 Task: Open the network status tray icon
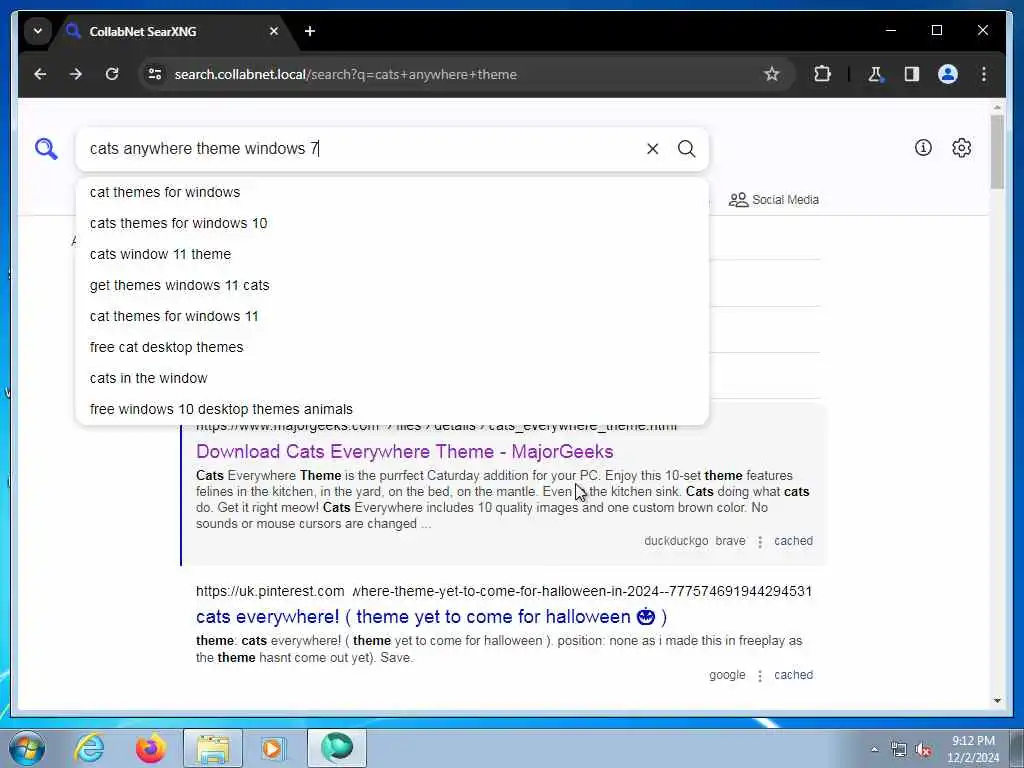coord(899,750)
